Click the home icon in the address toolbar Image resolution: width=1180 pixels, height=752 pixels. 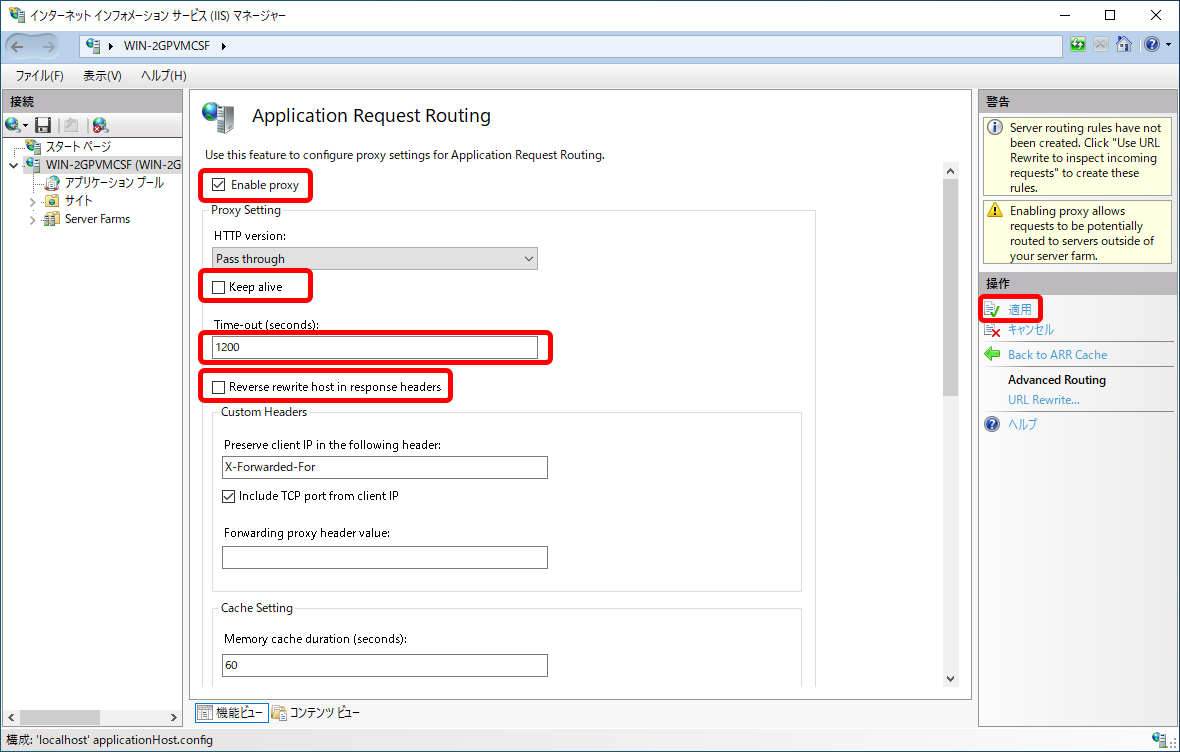pyautogui.click(x=1124, y=44)
